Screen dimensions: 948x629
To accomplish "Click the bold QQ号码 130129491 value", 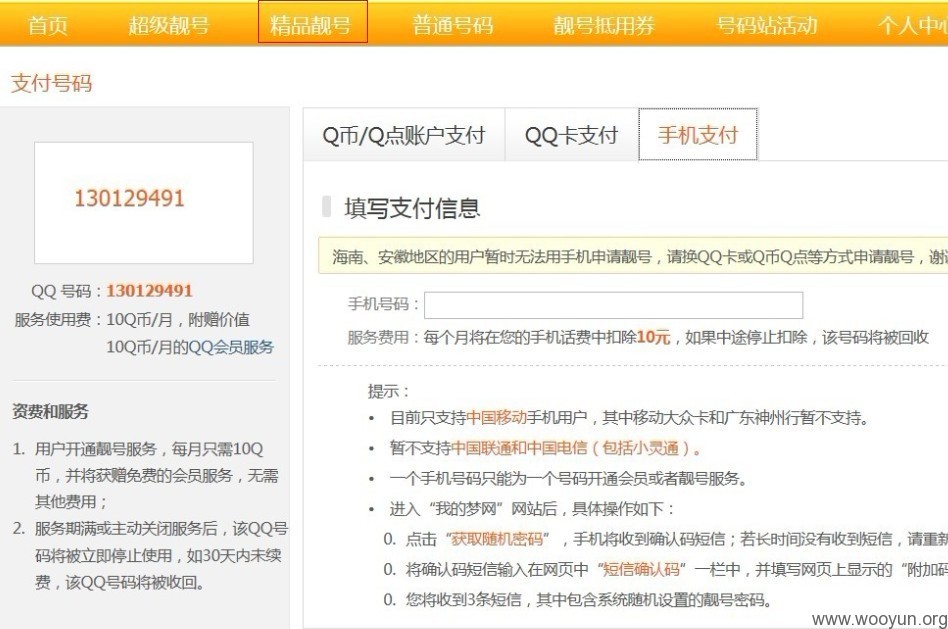I will click(149, 291).
